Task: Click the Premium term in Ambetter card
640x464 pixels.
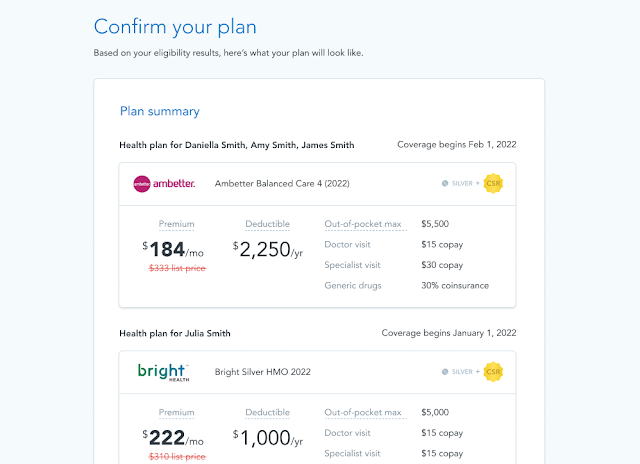Action: point(176,224)
